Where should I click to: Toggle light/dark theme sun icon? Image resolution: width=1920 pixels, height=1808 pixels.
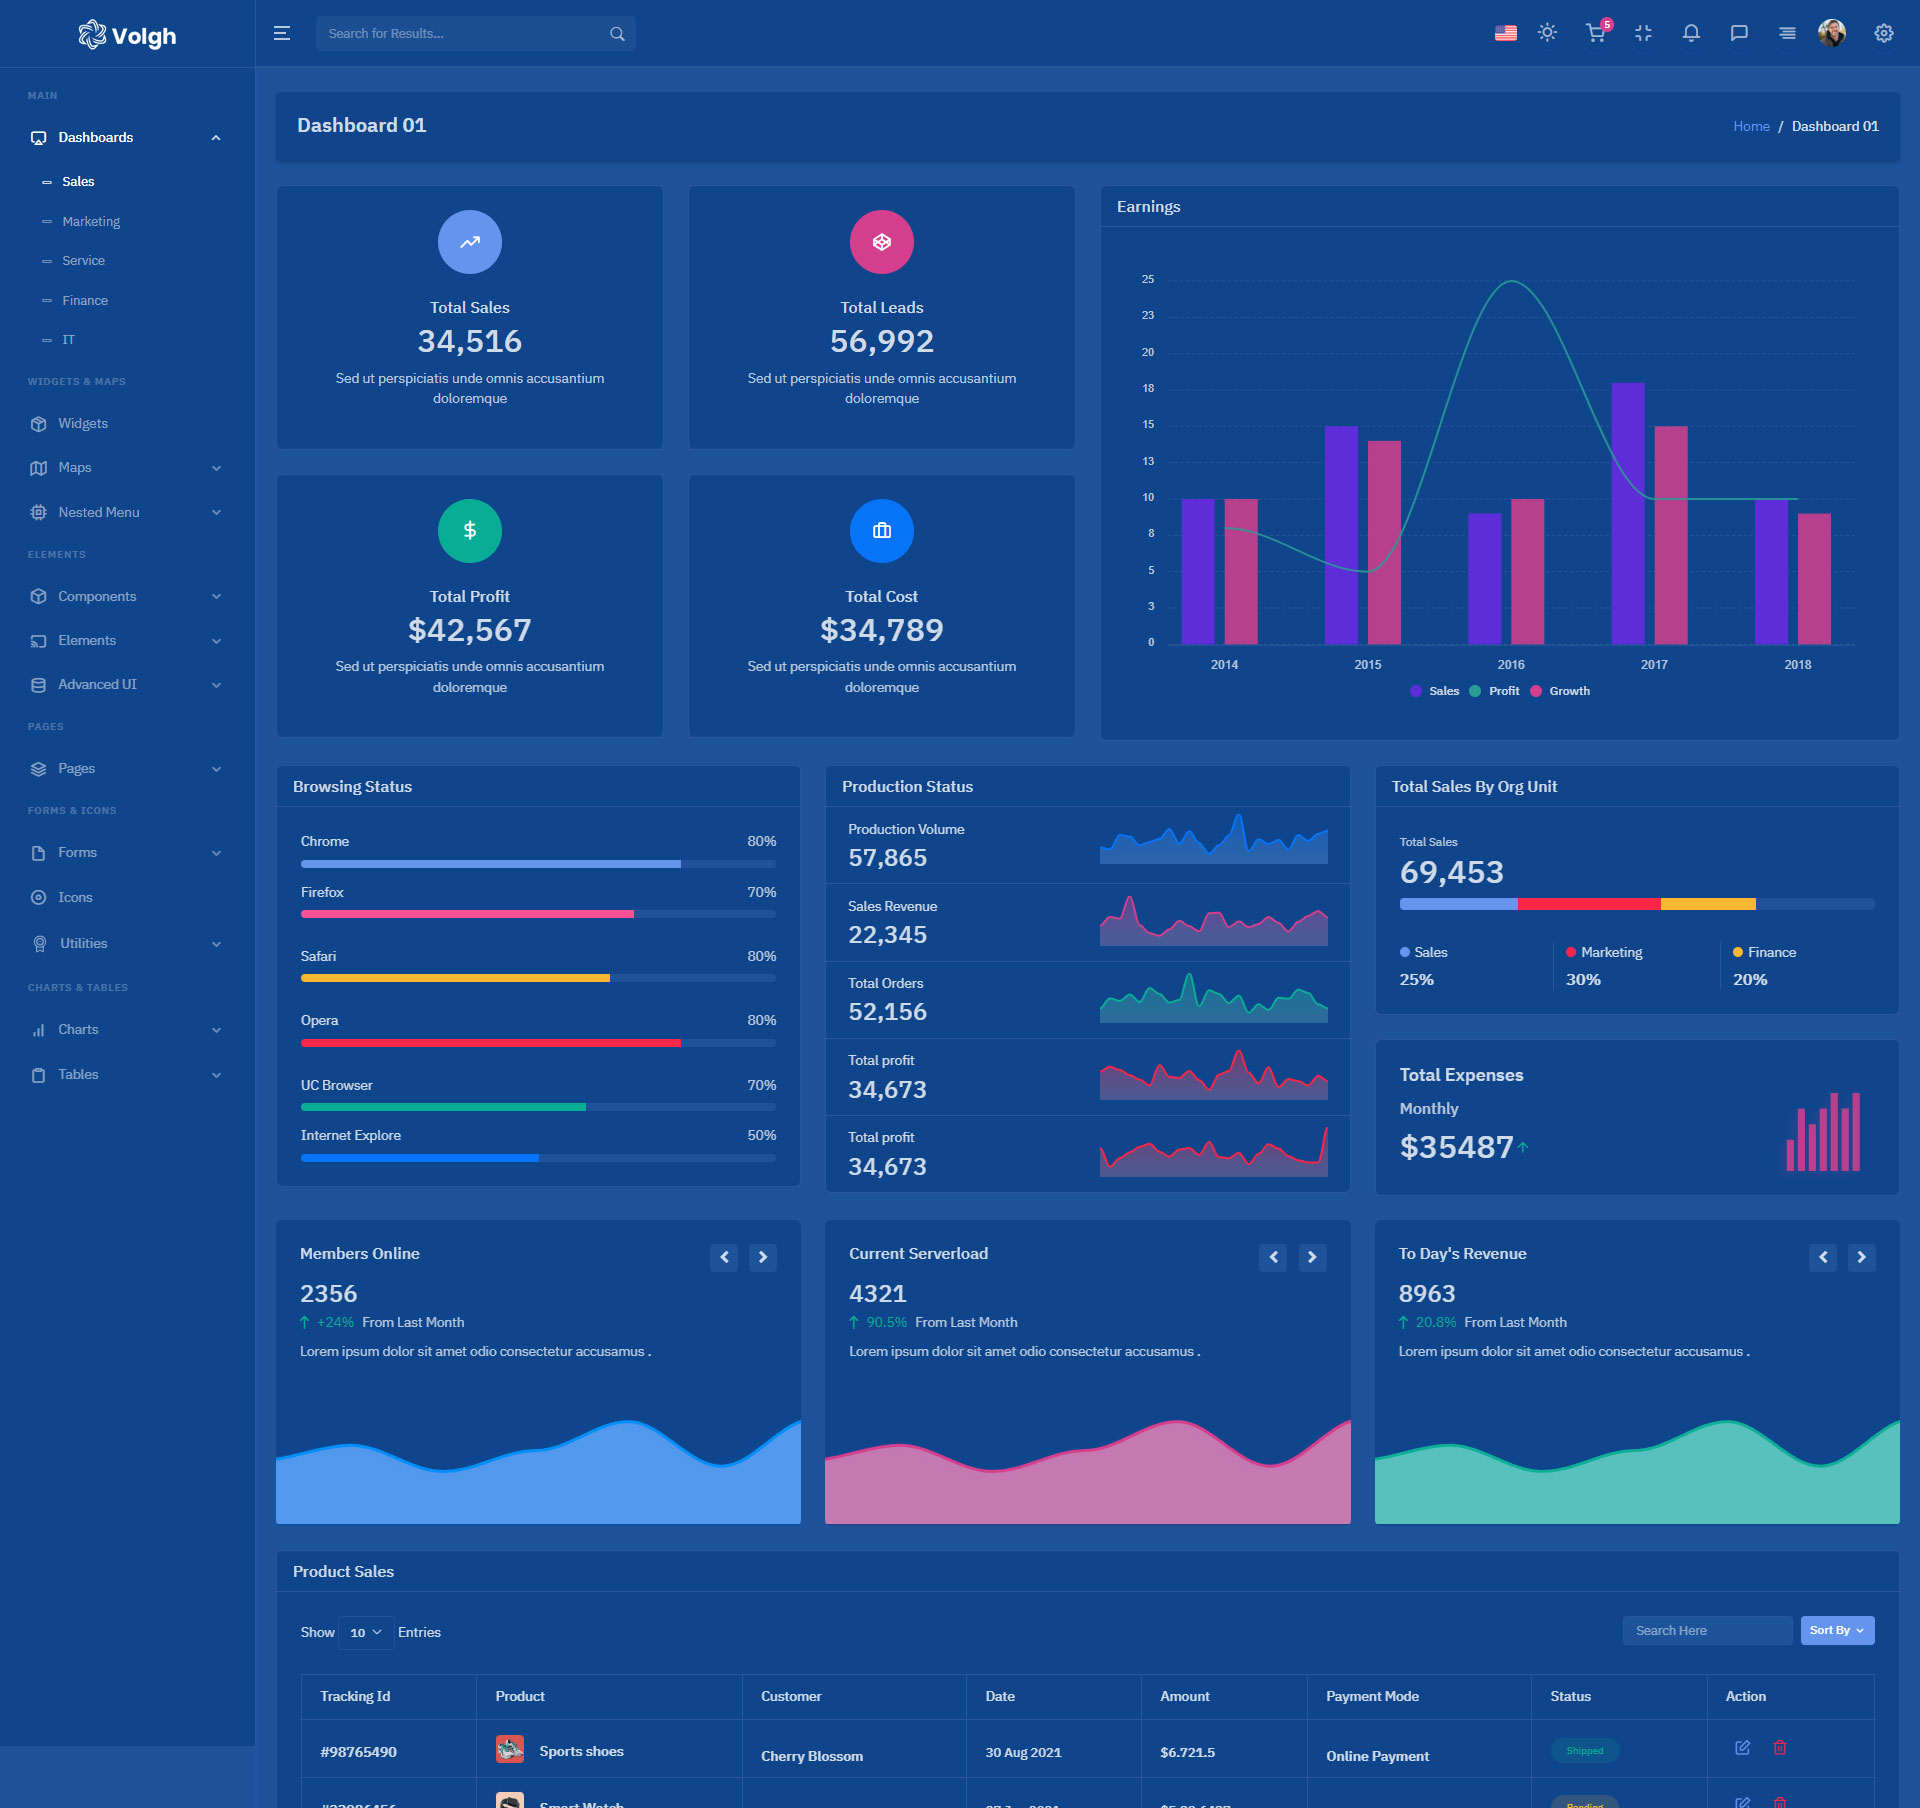(1547, 33)
